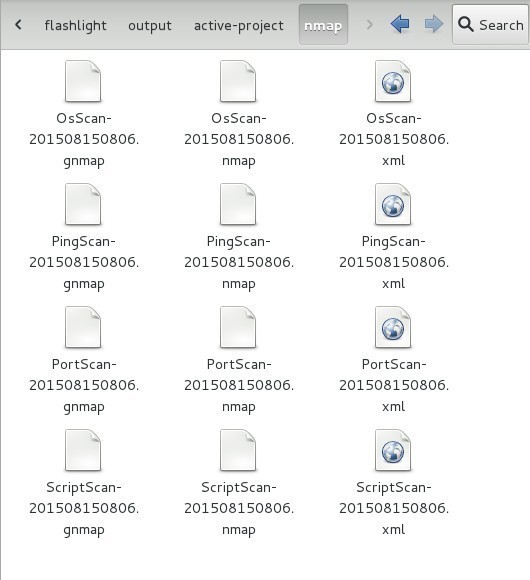The height and width of the screenshot is (580, 530).
Task: Go forward with the blue right arrow
Action: pyautogui.click(x=433, y=24)
